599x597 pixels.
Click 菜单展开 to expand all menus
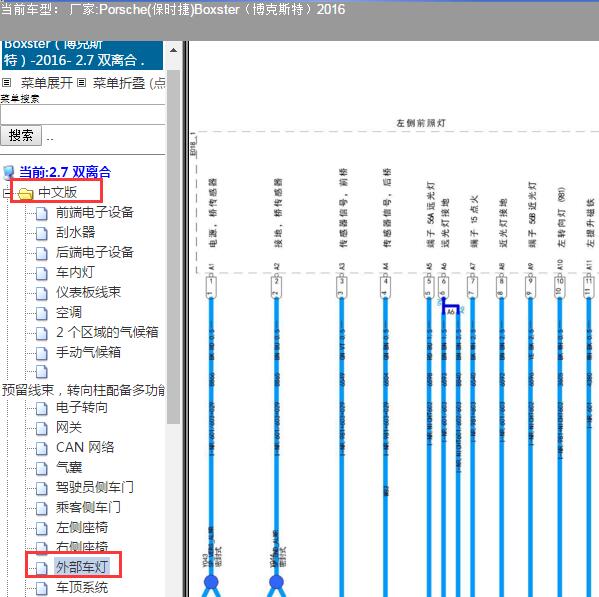[47, 83]
